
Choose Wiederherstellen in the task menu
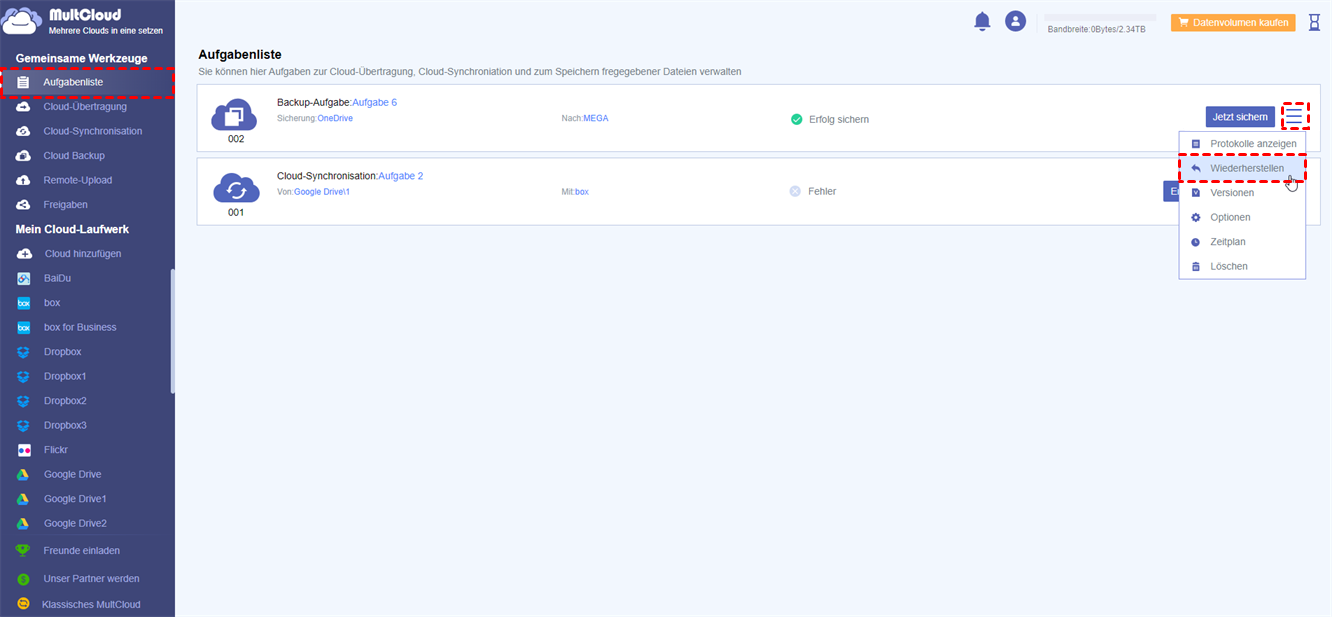click(1242, 168)
